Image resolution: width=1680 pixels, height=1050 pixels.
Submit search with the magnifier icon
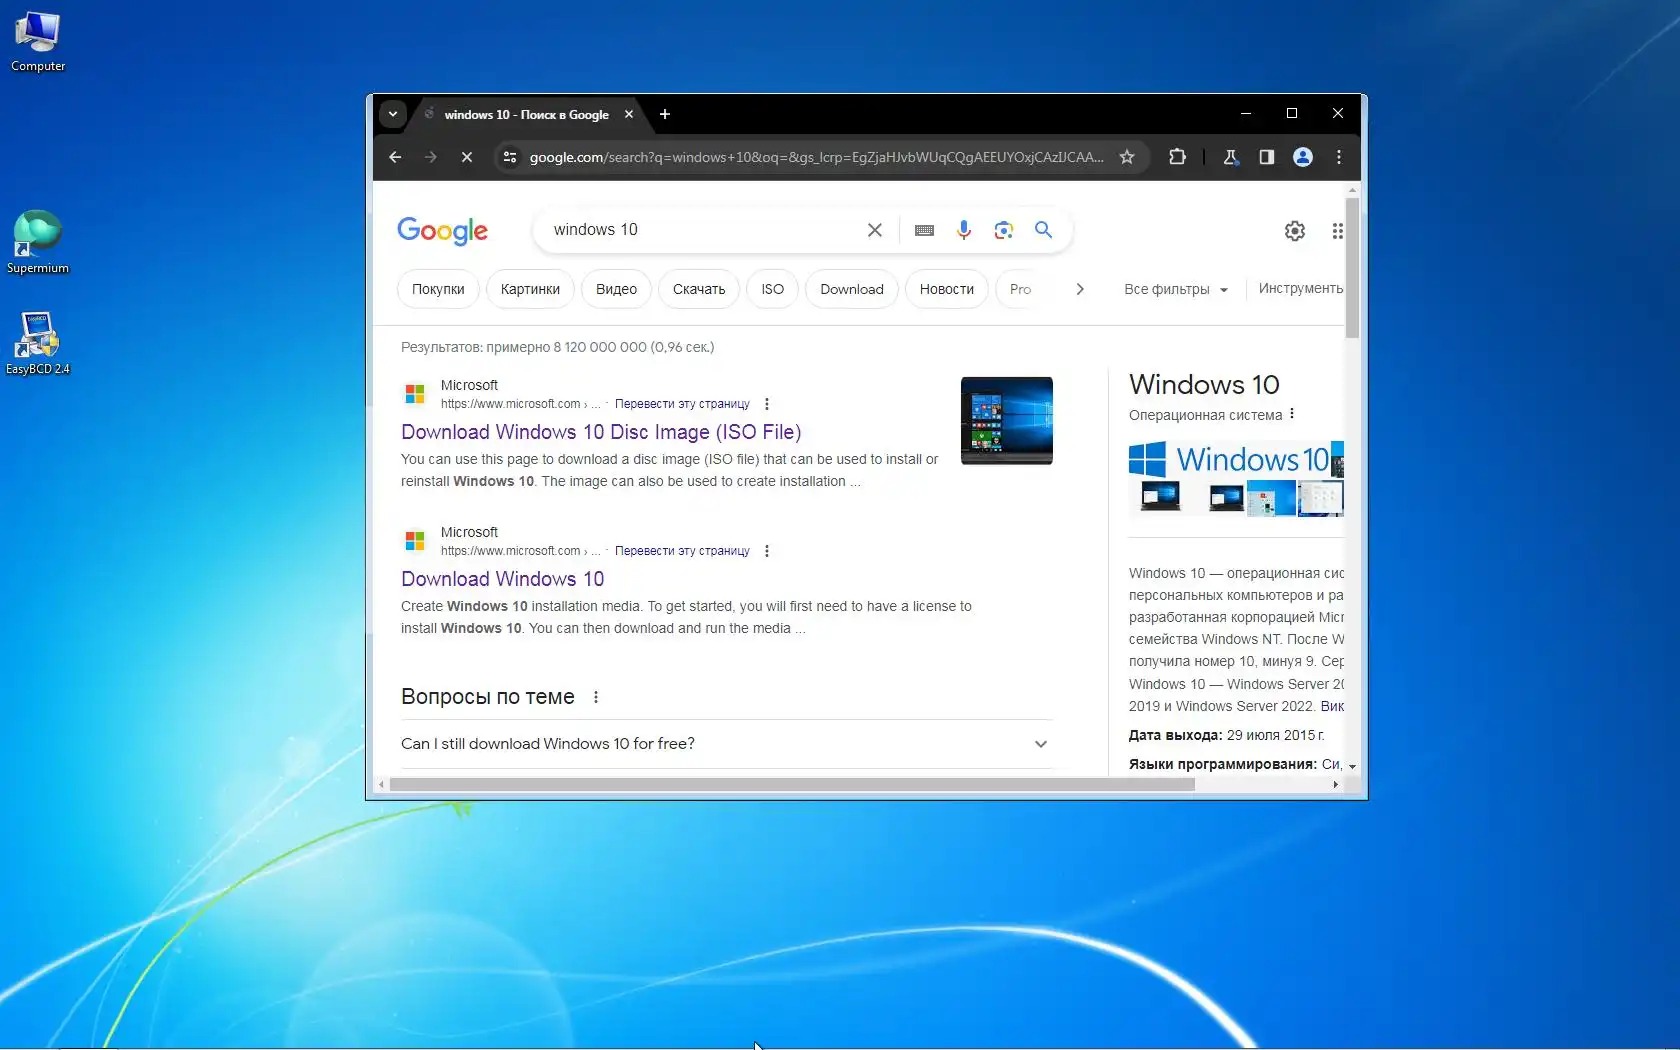[x=1043, y=230]
